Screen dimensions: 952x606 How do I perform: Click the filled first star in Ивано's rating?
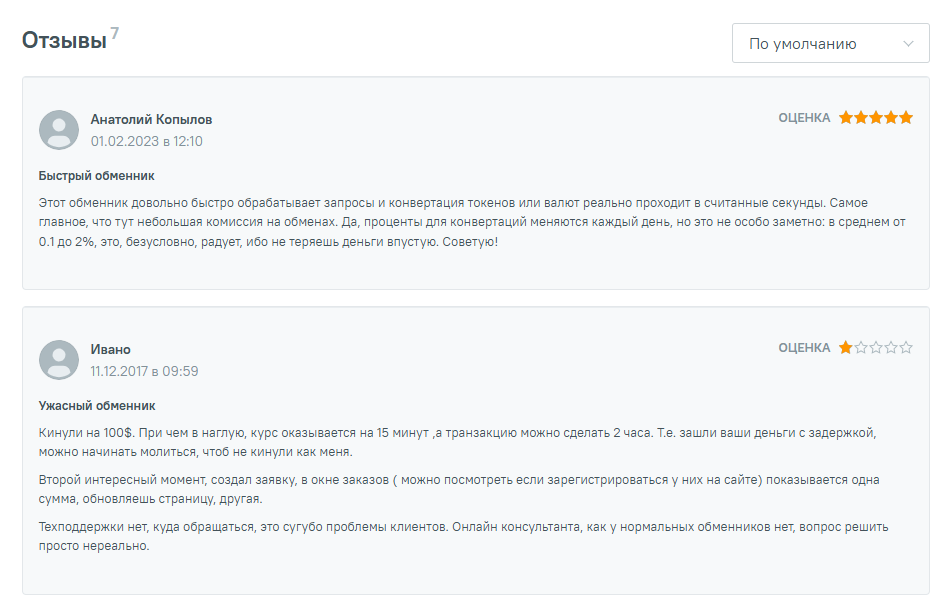(x=846, y=348)
